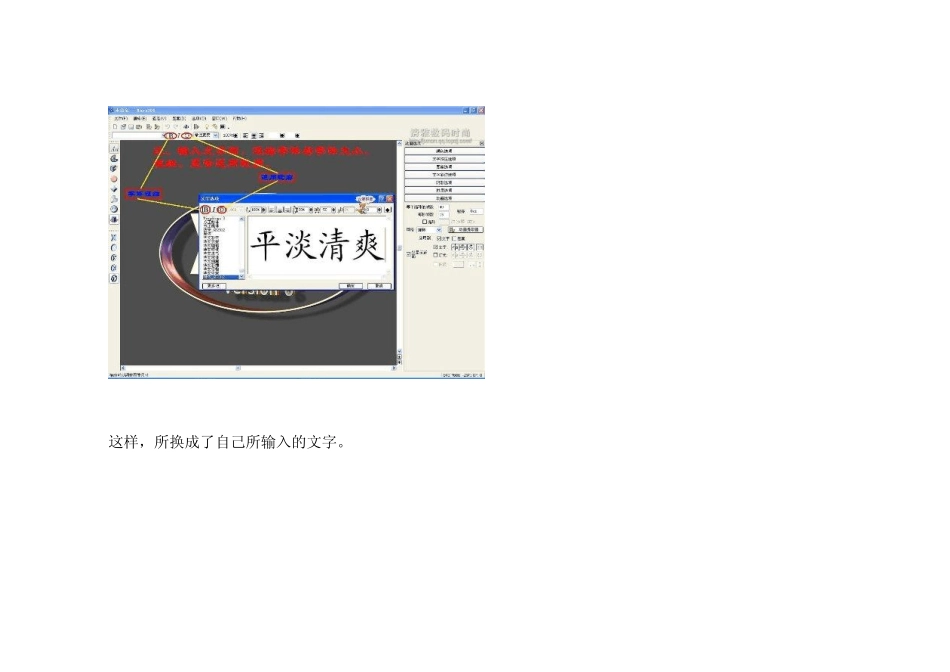Click the bottom-left button in text dialog

(x=214, y=286)
